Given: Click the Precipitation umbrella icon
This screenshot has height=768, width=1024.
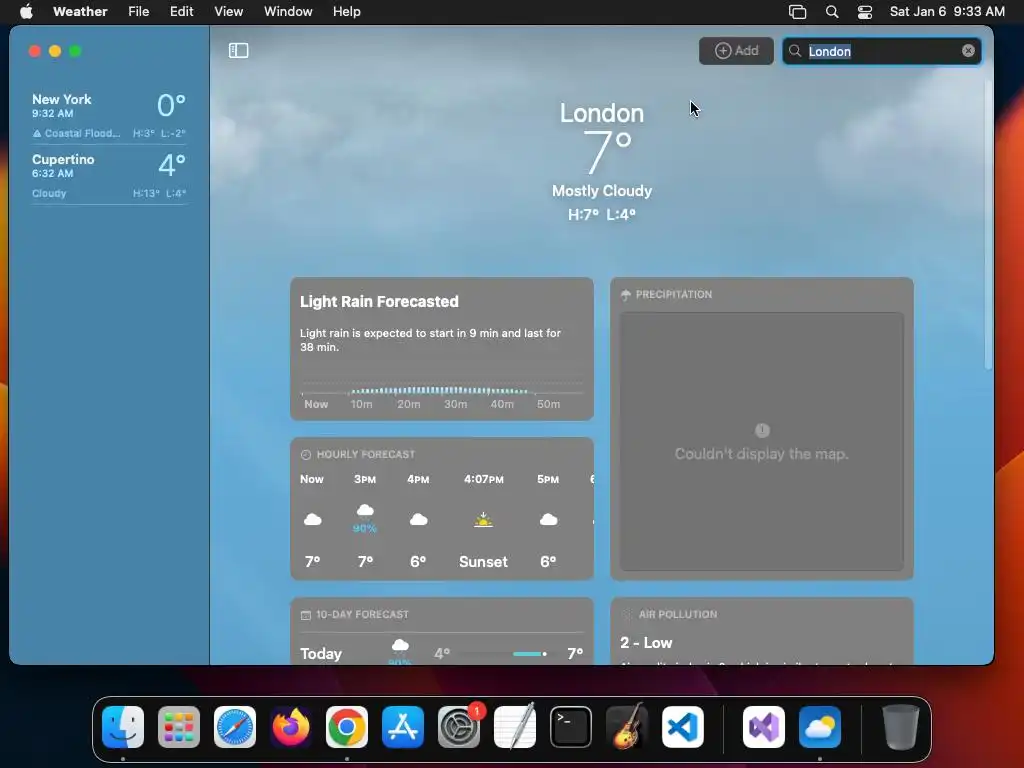Looking at the screenshot, I should tap(626, 295).
